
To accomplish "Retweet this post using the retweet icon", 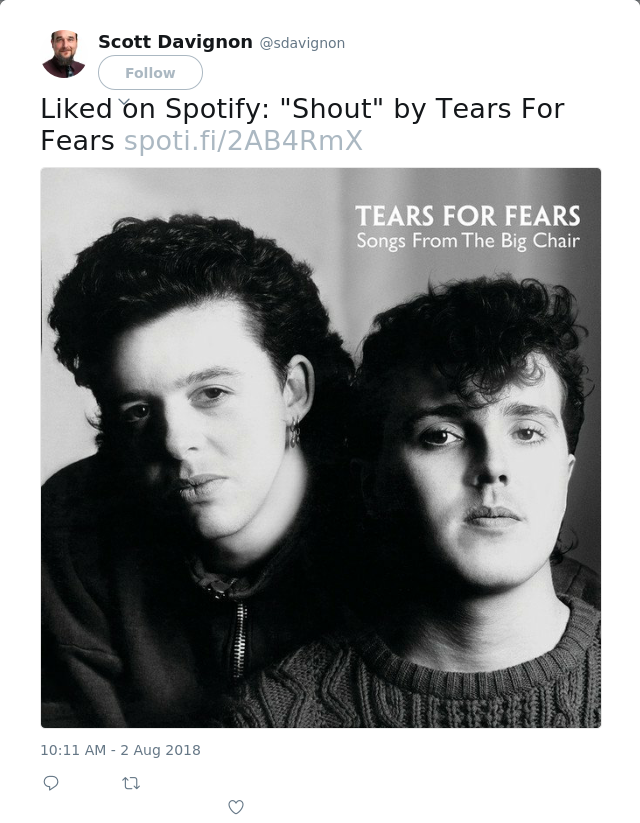I will click(x=131, y=783).
